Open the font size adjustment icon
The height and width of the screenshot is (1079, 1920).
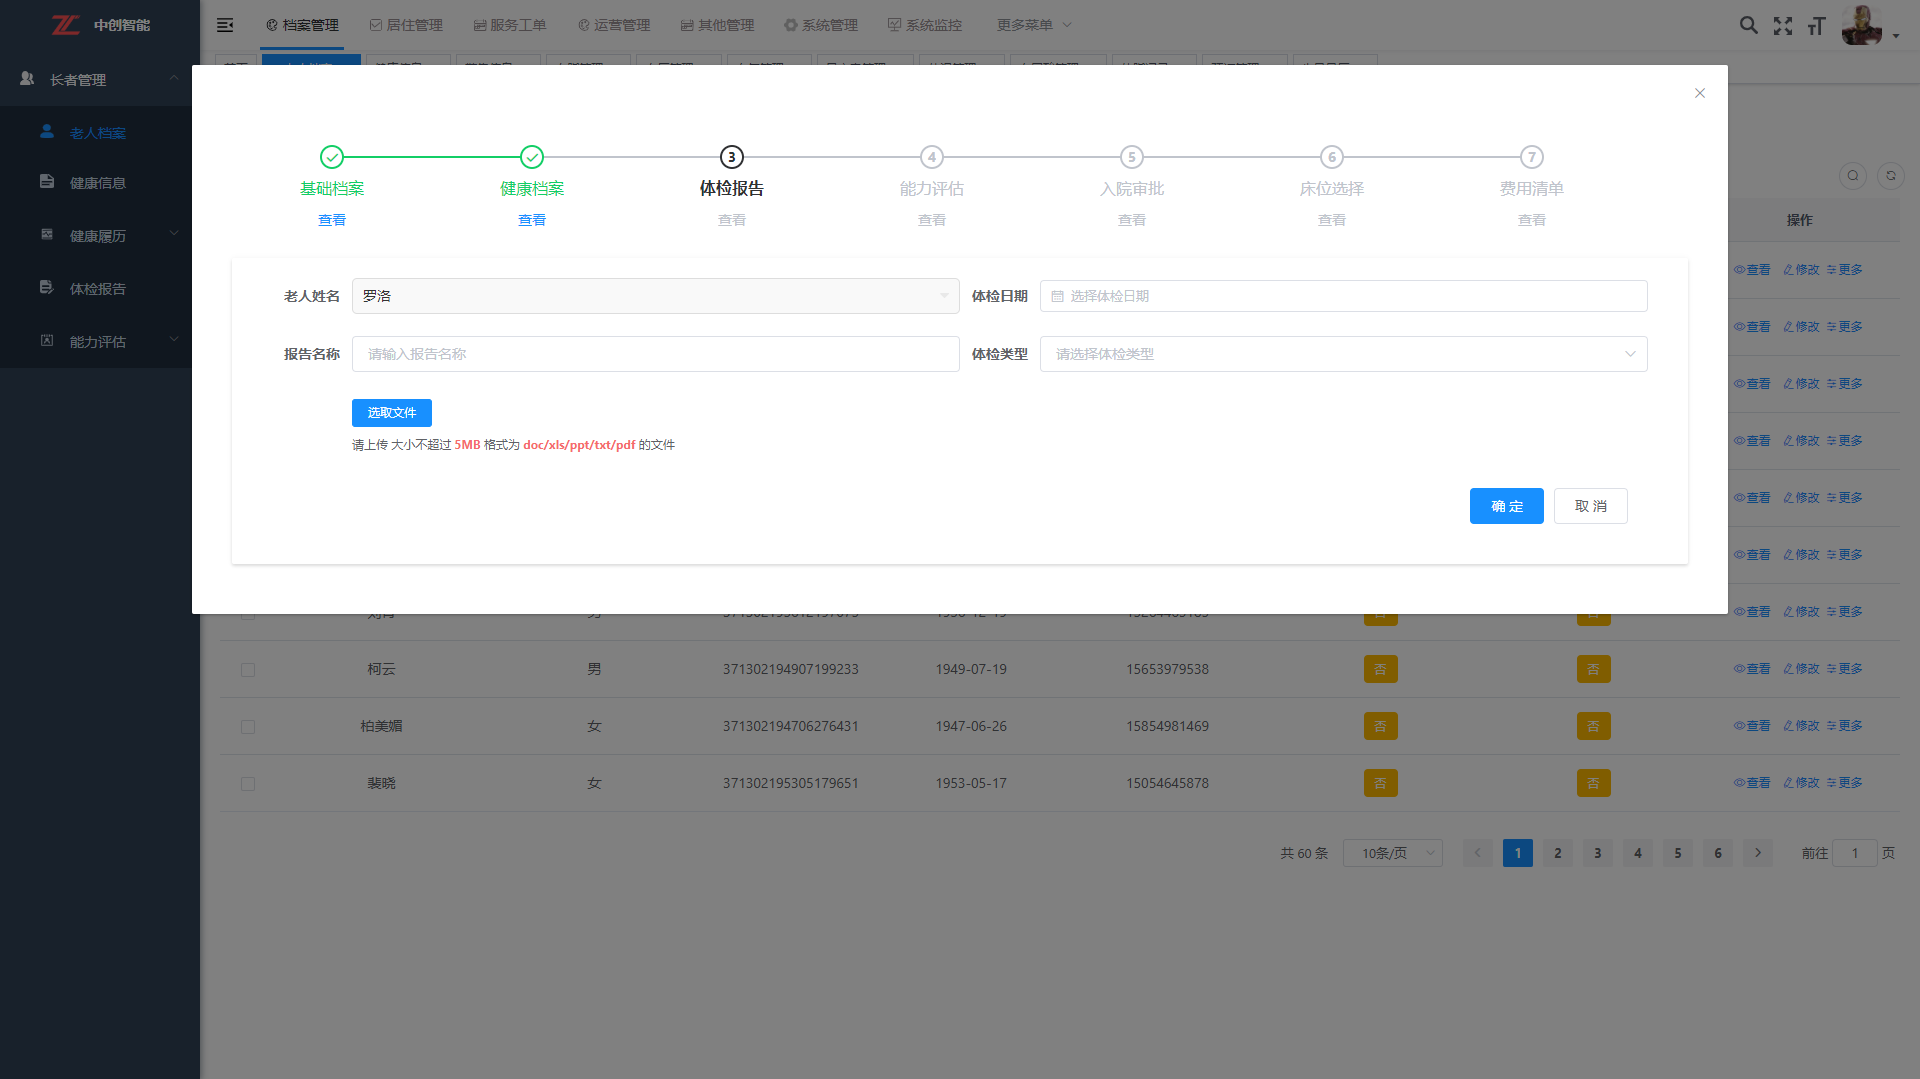tap(1817, 26)
